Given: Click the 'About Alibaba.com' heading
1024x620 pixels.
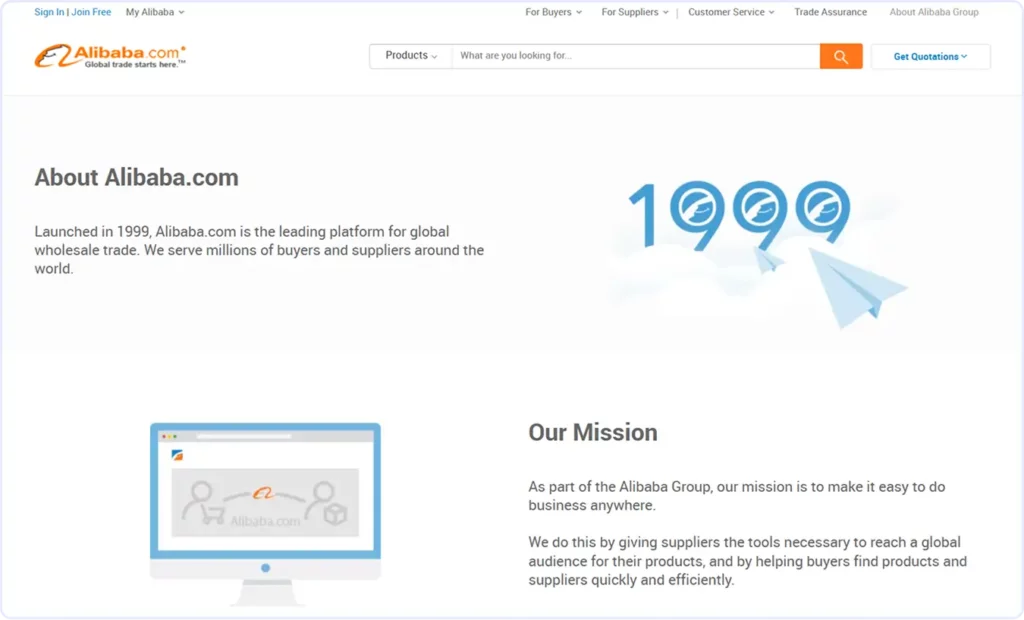Looking at the screenshot, I should (136, 177).
